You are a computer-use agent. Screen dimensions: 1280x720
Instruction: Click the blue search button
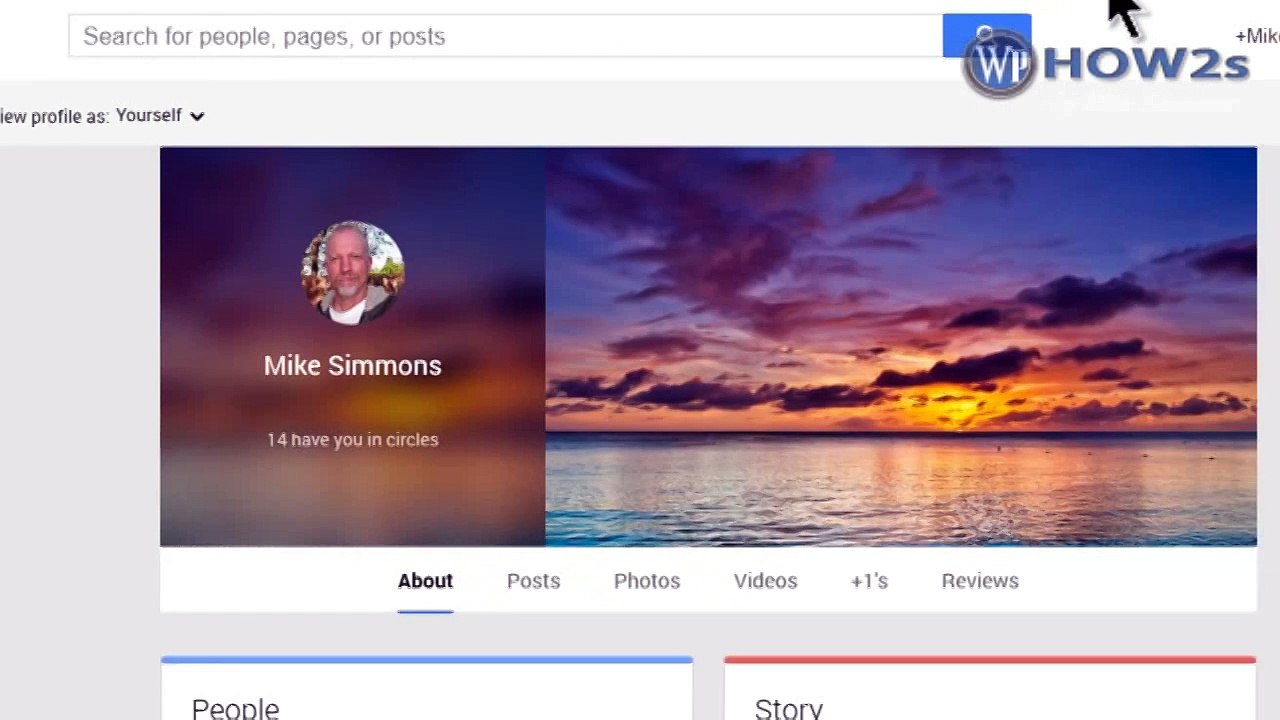[986, 36]
